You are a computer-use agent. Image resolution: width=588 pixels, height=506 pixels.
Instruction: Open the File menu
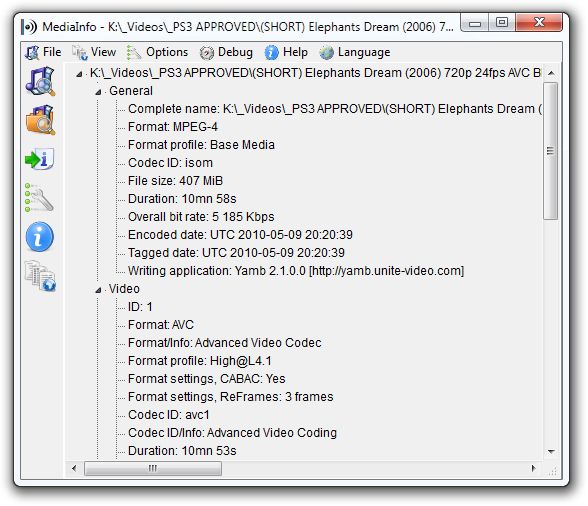point(43,52)
